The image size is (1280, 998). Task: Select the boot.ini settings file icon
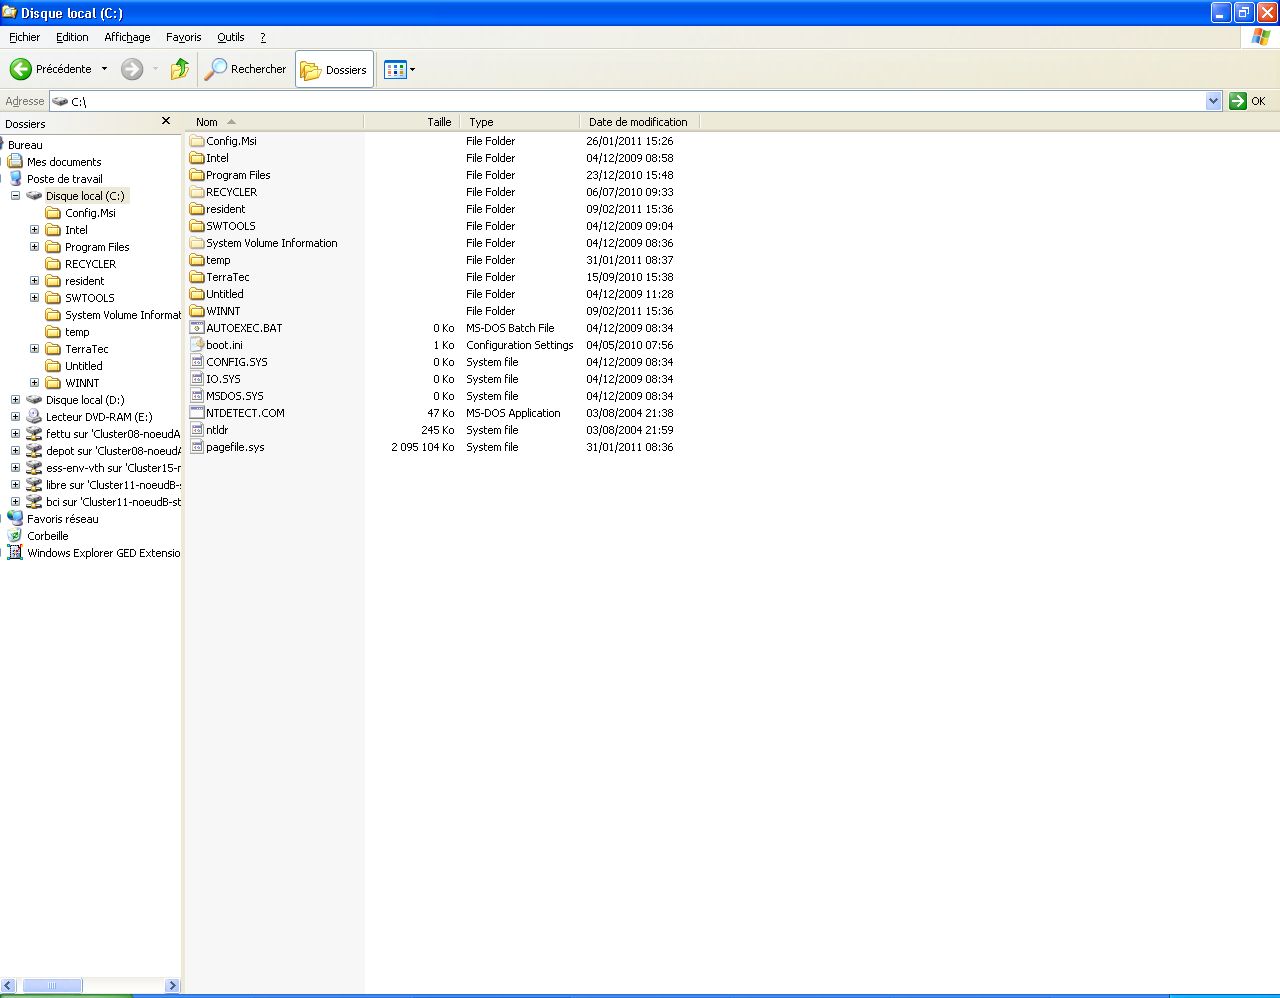click(x=197, y=345)
